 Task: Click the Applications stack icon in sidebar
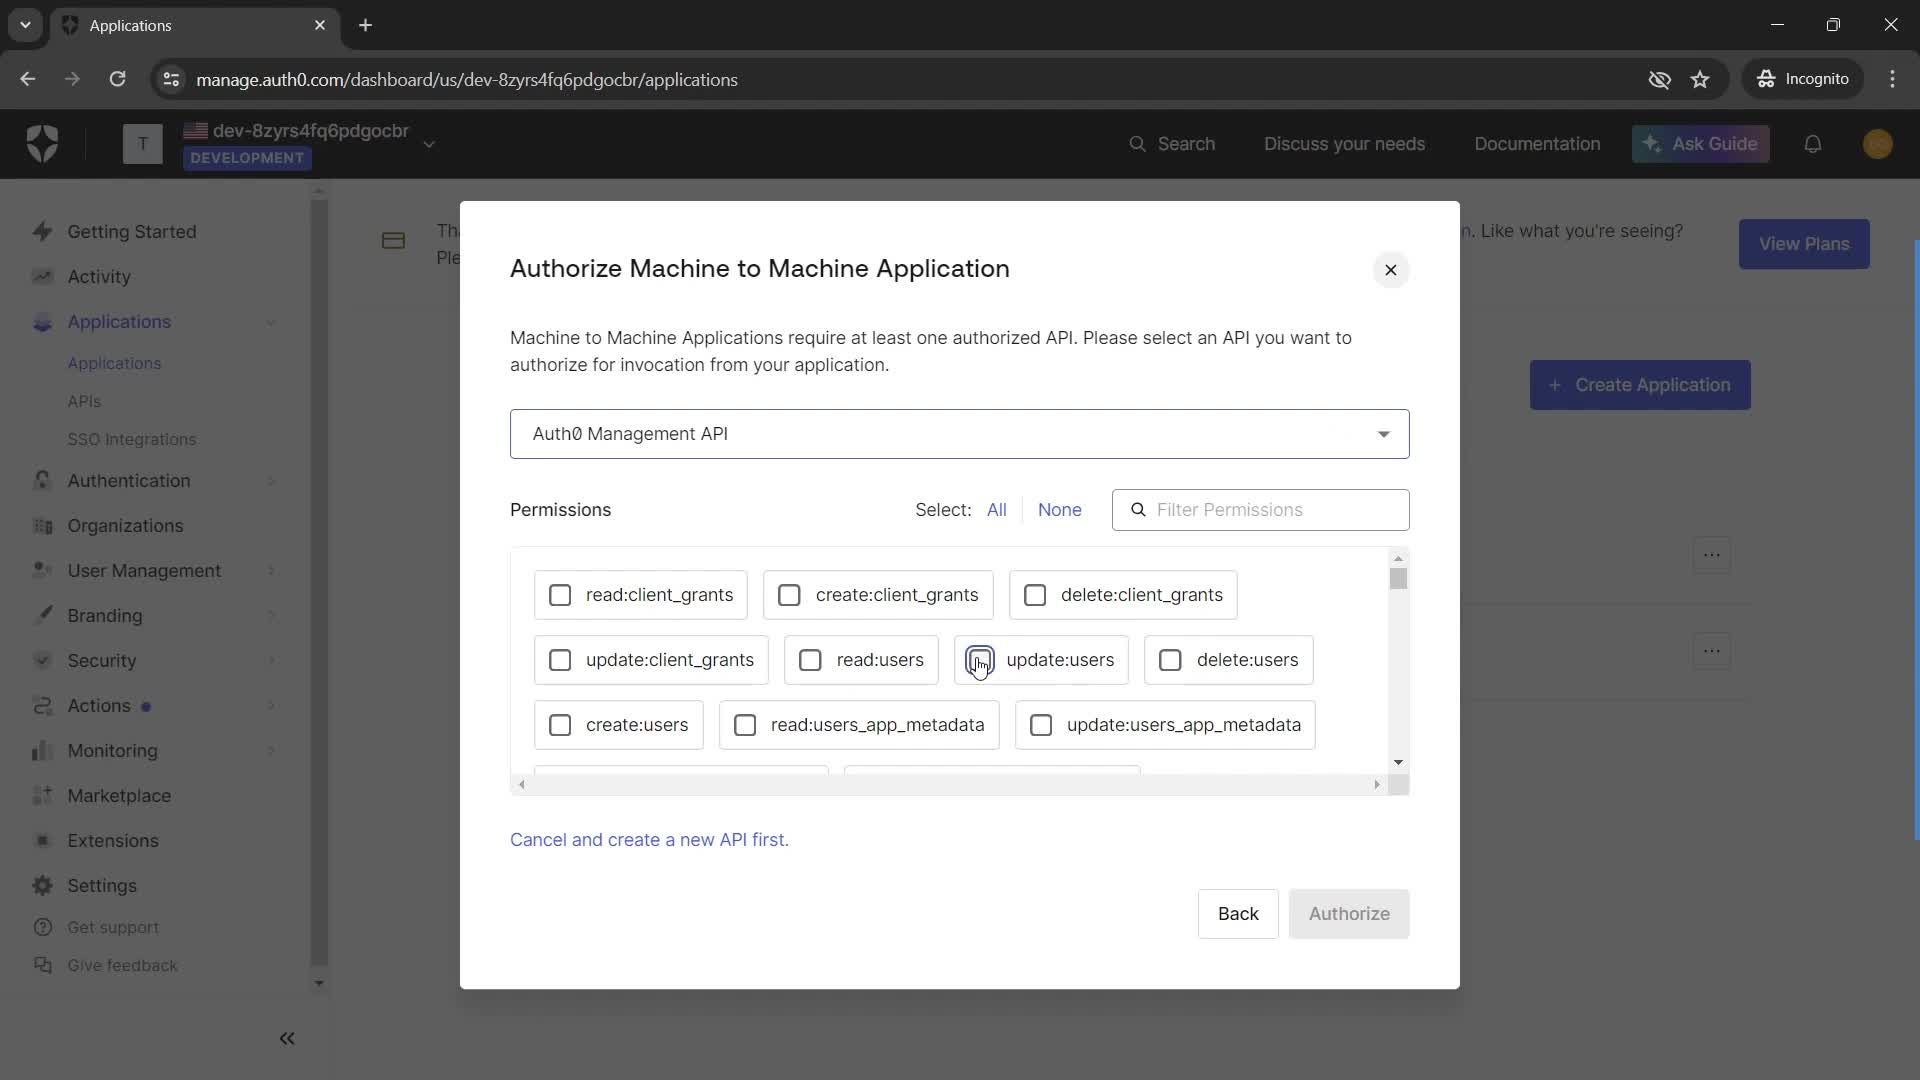coord(42,322)
